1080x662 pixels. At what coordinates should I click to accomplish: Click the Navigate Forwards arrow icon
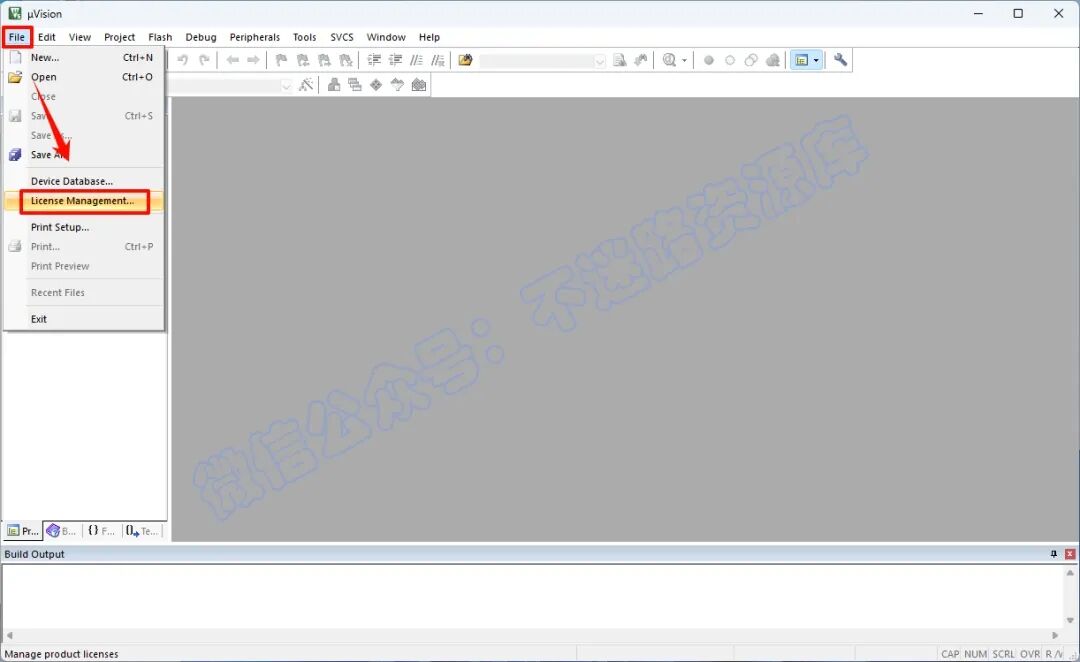253,60
